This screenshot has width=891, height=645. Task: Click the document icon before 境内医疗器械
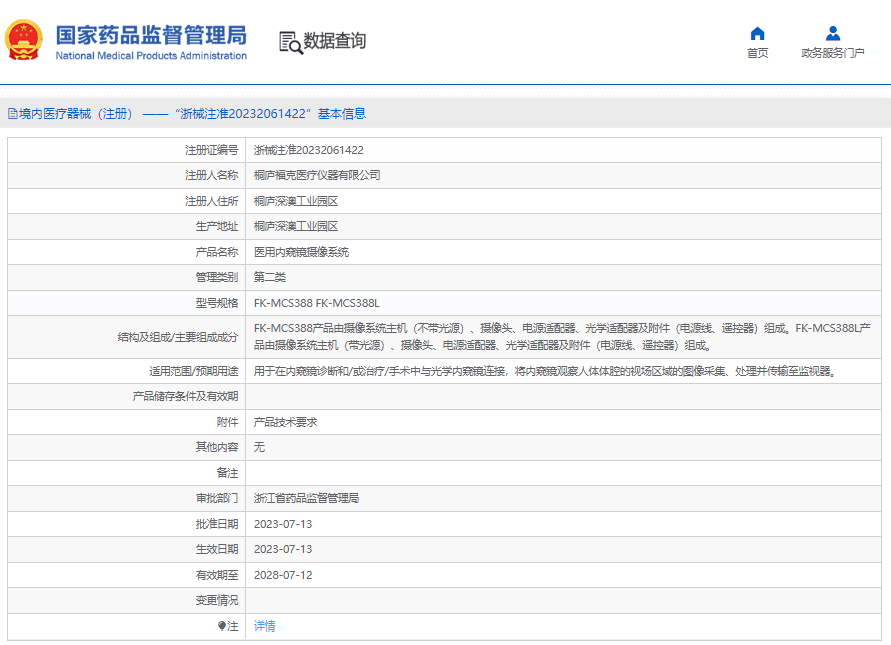pos(13,114)
